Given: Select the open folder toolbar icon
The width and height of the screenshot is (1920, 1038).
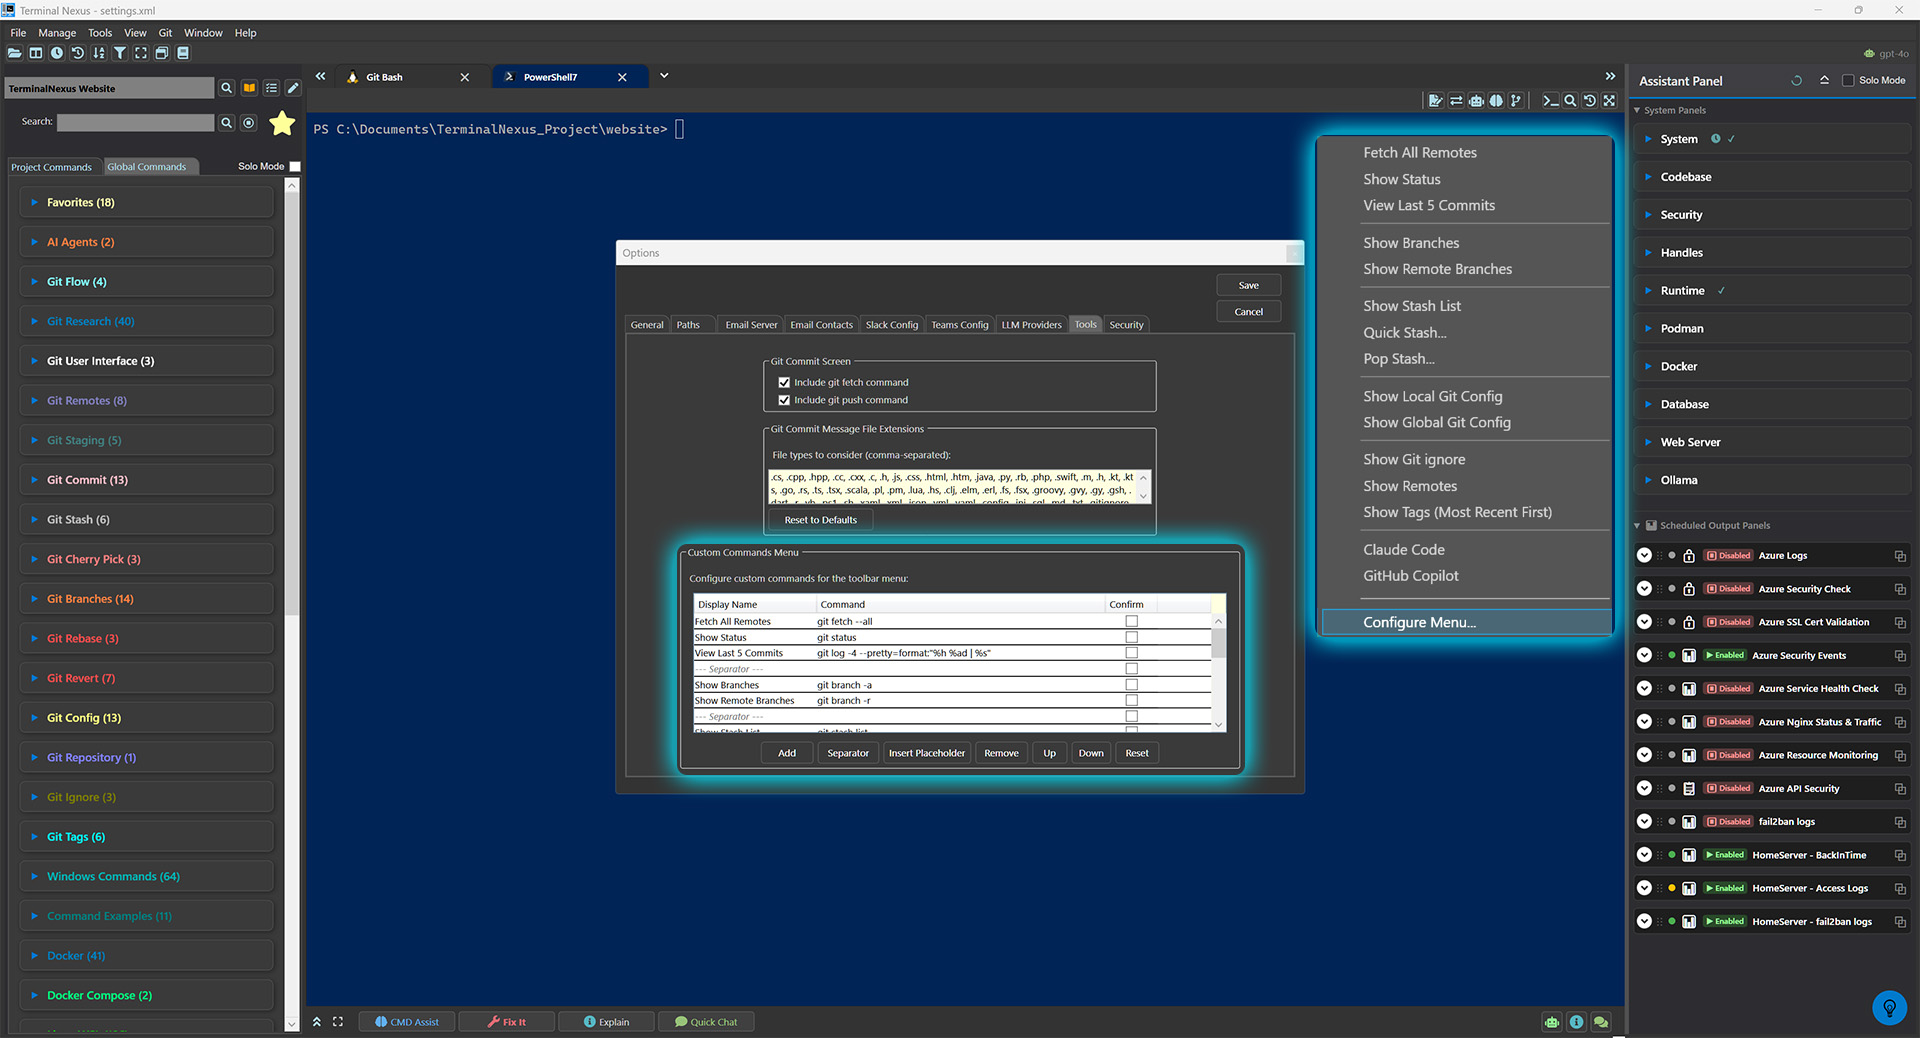Looking at the screenshot, I should click(15, 53).
